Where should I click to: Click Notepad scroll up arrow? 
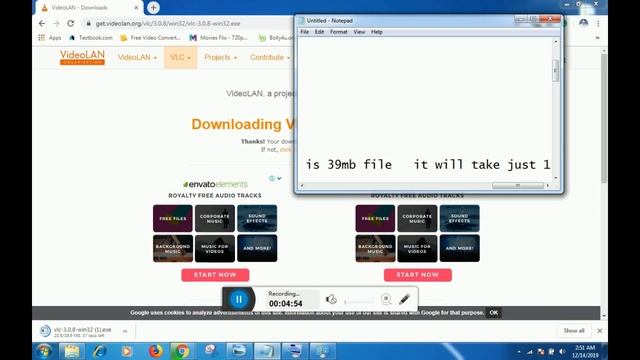point(556,42)
